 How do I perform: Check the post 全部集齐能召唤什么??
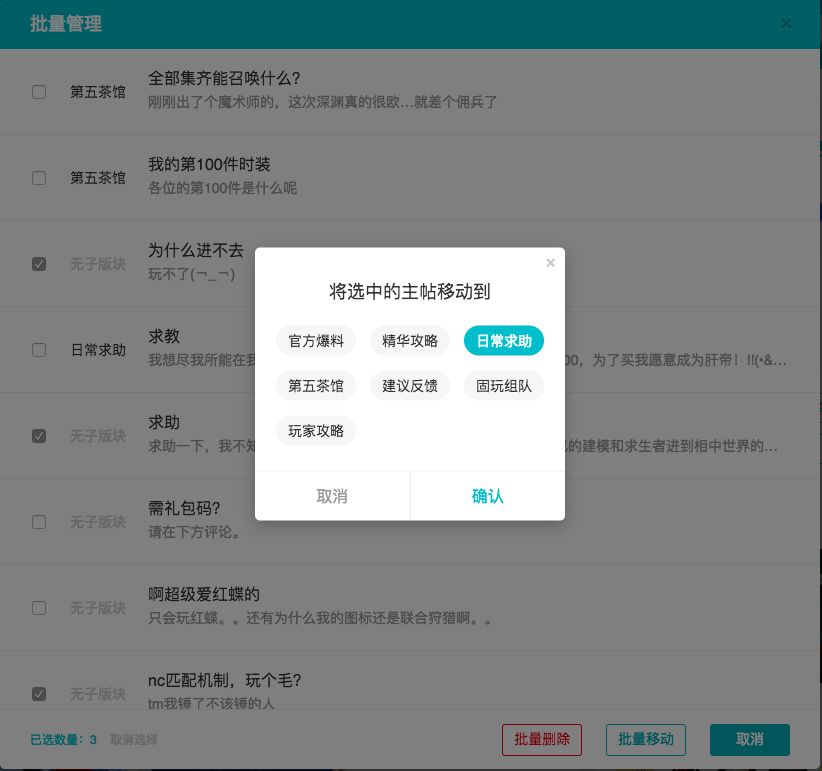click(x=39, y=91)
